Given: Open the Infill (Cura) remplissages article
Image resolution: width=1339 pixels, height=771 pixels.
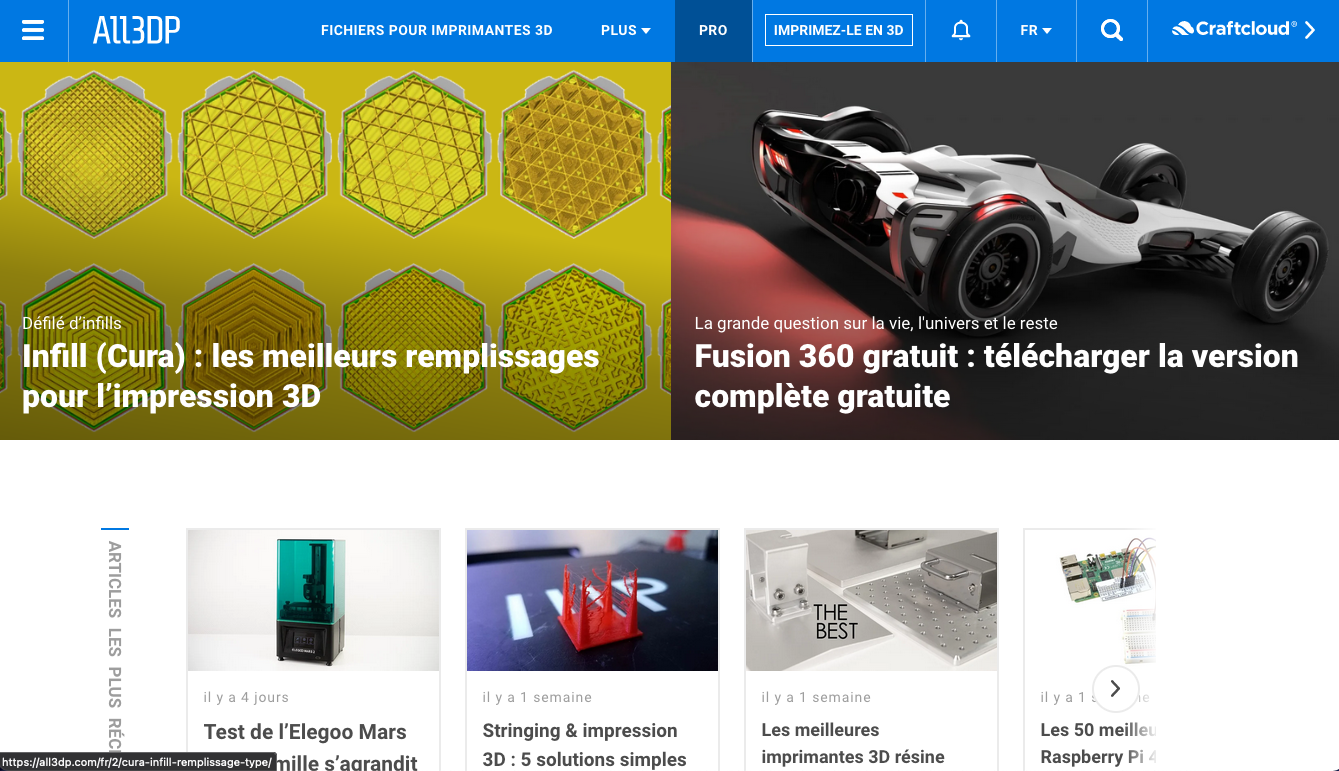Looking at the screenshot, I should tap(311, 376).
